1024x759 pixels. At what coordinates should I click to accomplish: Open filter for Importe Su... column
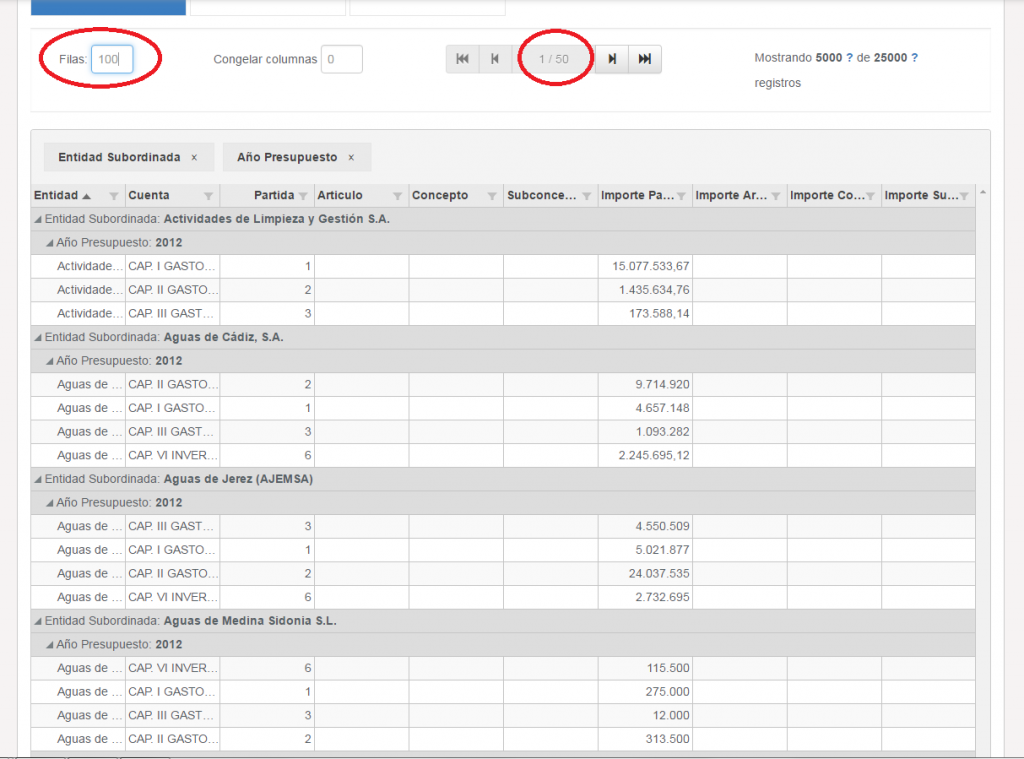[x=964, y=196]
